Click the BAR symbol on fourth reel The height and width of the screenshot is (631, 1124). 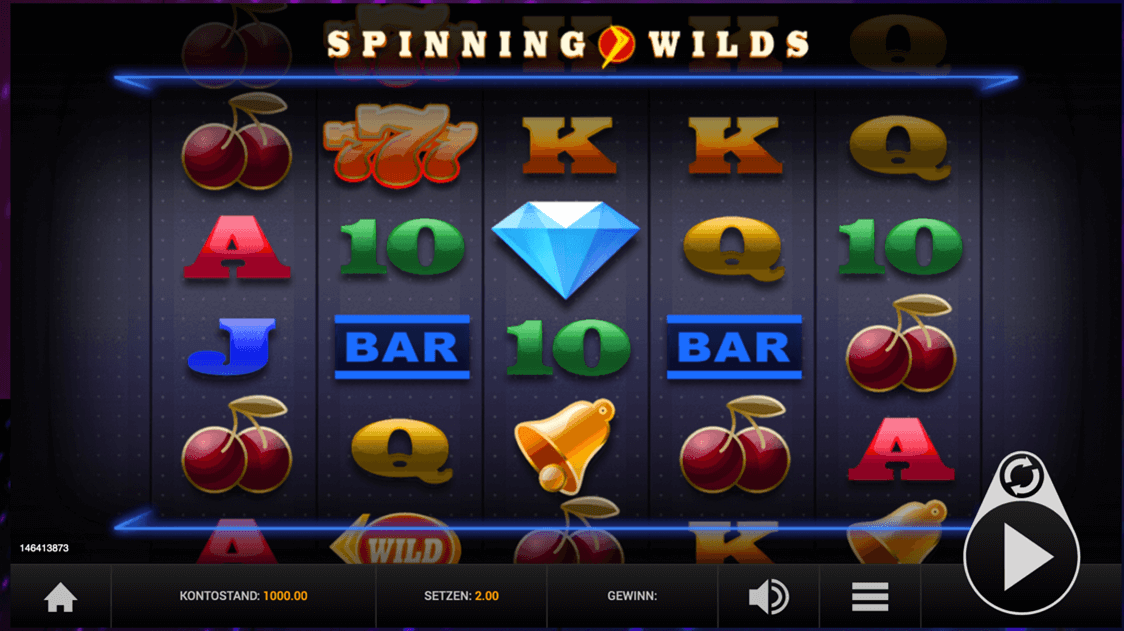(x=734, y=347)
